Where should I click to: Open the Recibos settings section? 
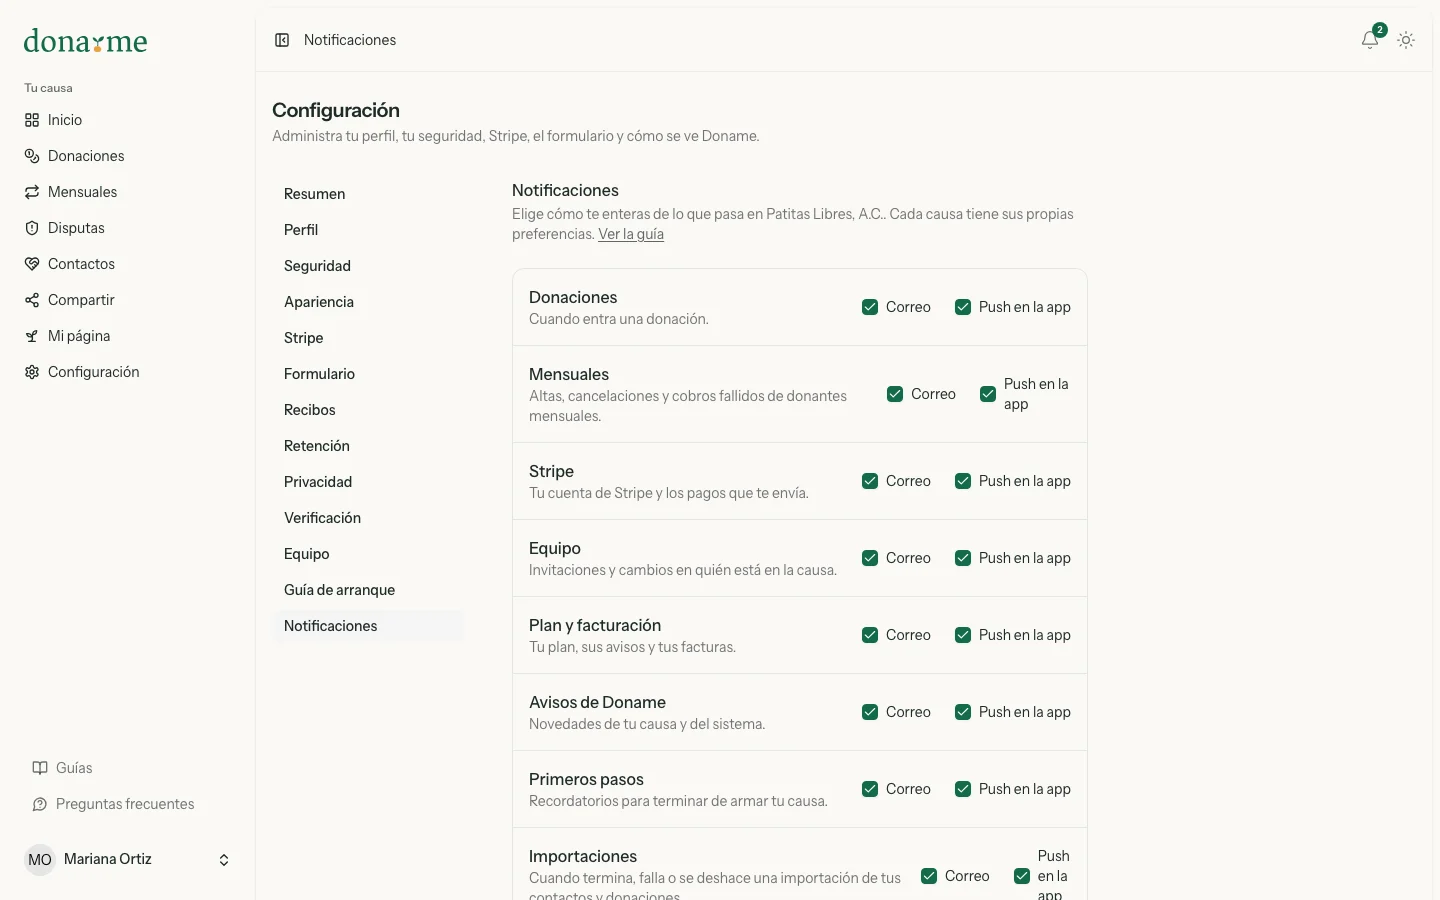coord(370,410)
